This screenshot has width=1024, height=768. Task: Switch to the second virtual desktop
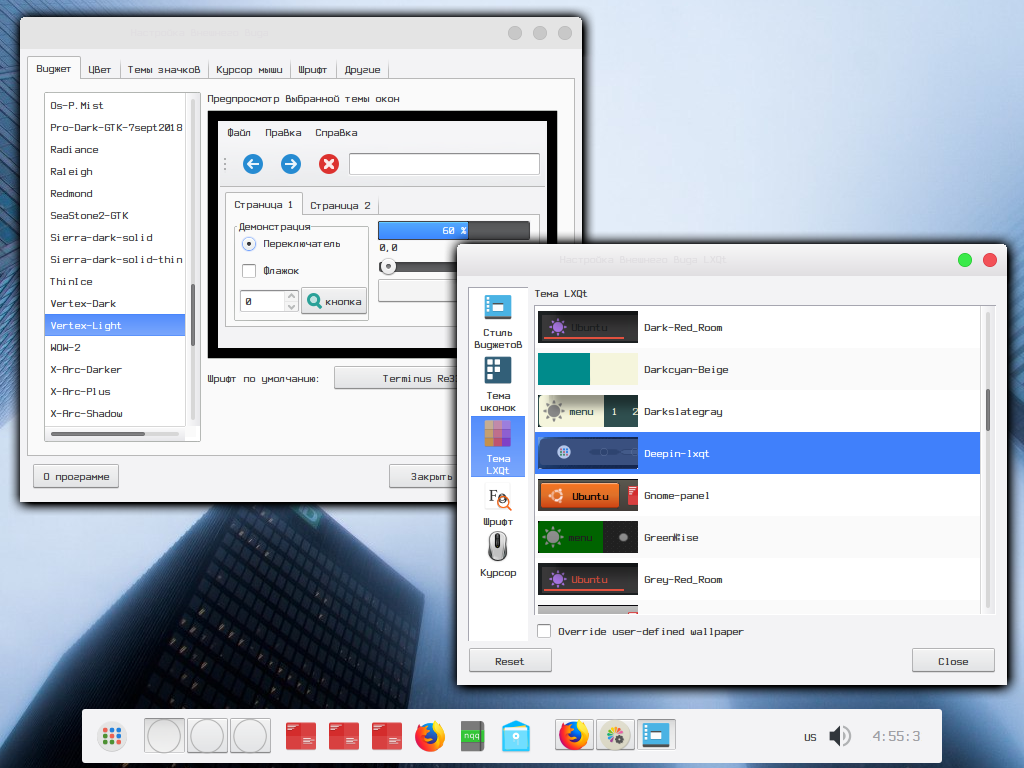tap(207, 736)
